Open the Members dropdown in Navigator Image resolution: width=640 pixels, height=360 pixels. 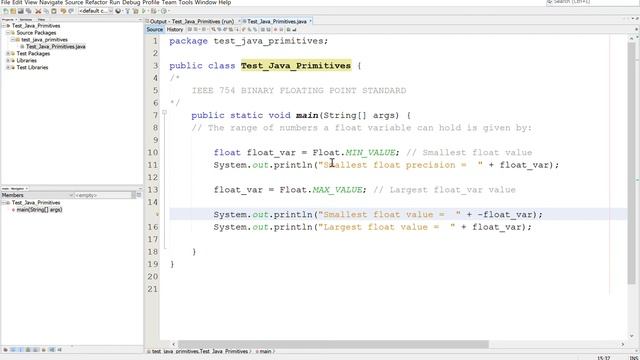[37, 195]
